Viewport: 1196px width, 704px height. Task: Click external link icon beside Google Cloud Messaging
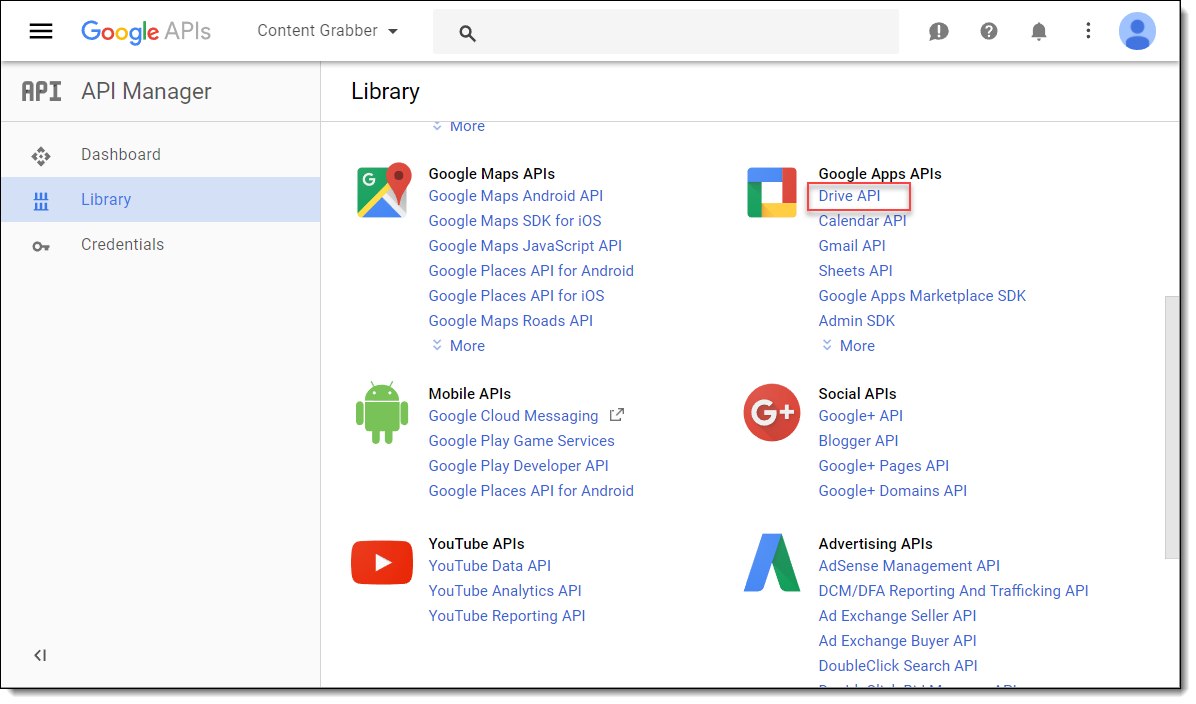(616, 415)
